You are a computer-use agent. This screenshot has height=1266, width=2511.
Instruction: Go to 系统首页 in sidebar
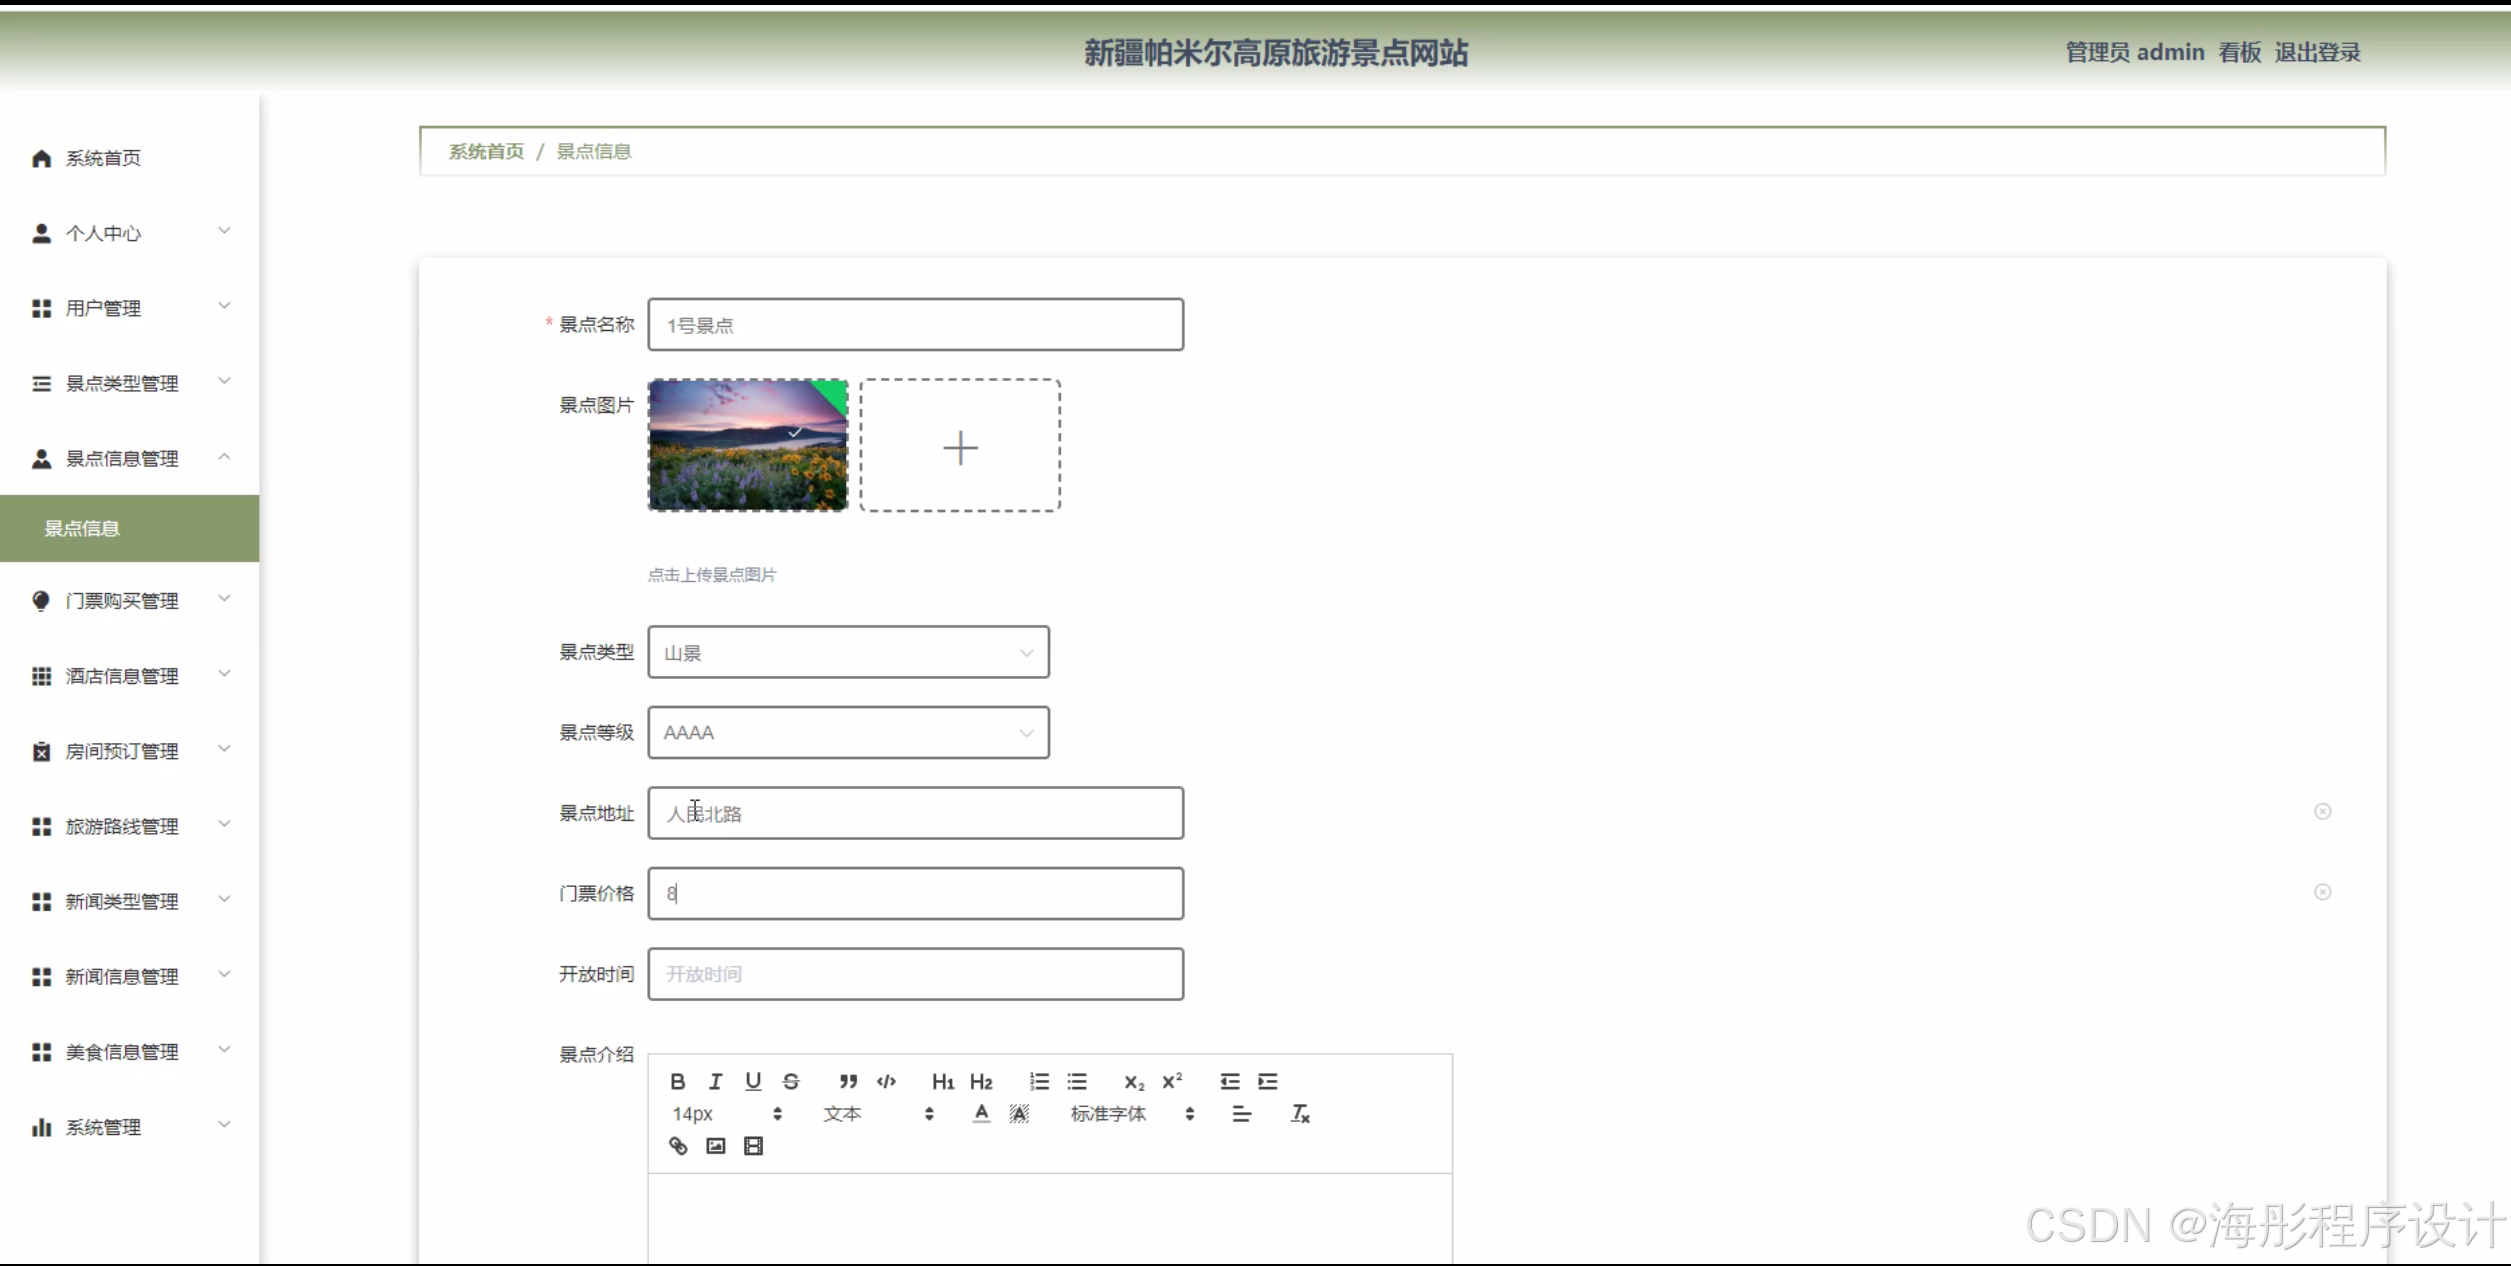pyautogui.click(x=102, y=158)
